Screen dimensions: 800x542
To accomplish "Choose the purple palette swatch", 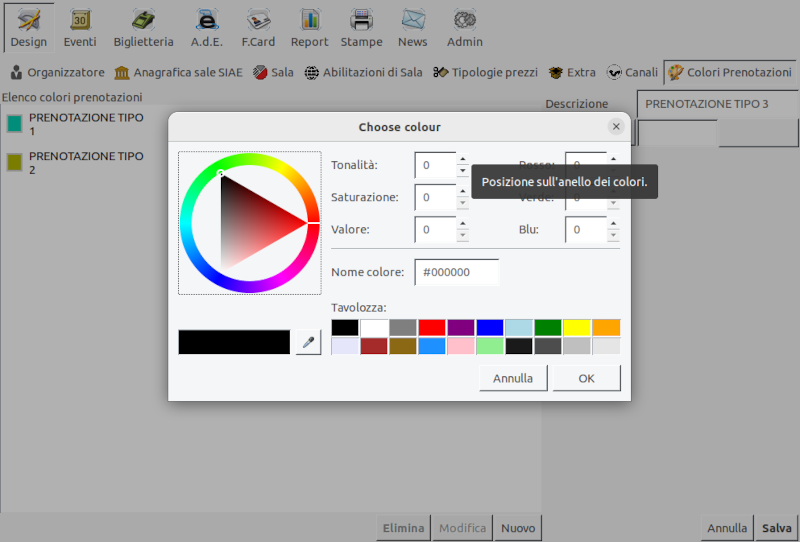I will pyautogui.click(x=461, y=328).
